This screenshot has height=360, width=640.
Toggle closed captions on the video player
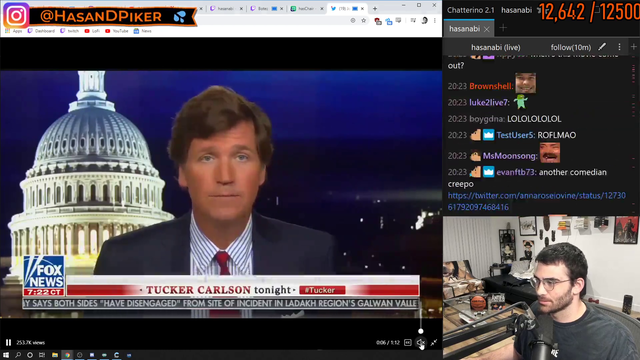(x=407, y=342)
